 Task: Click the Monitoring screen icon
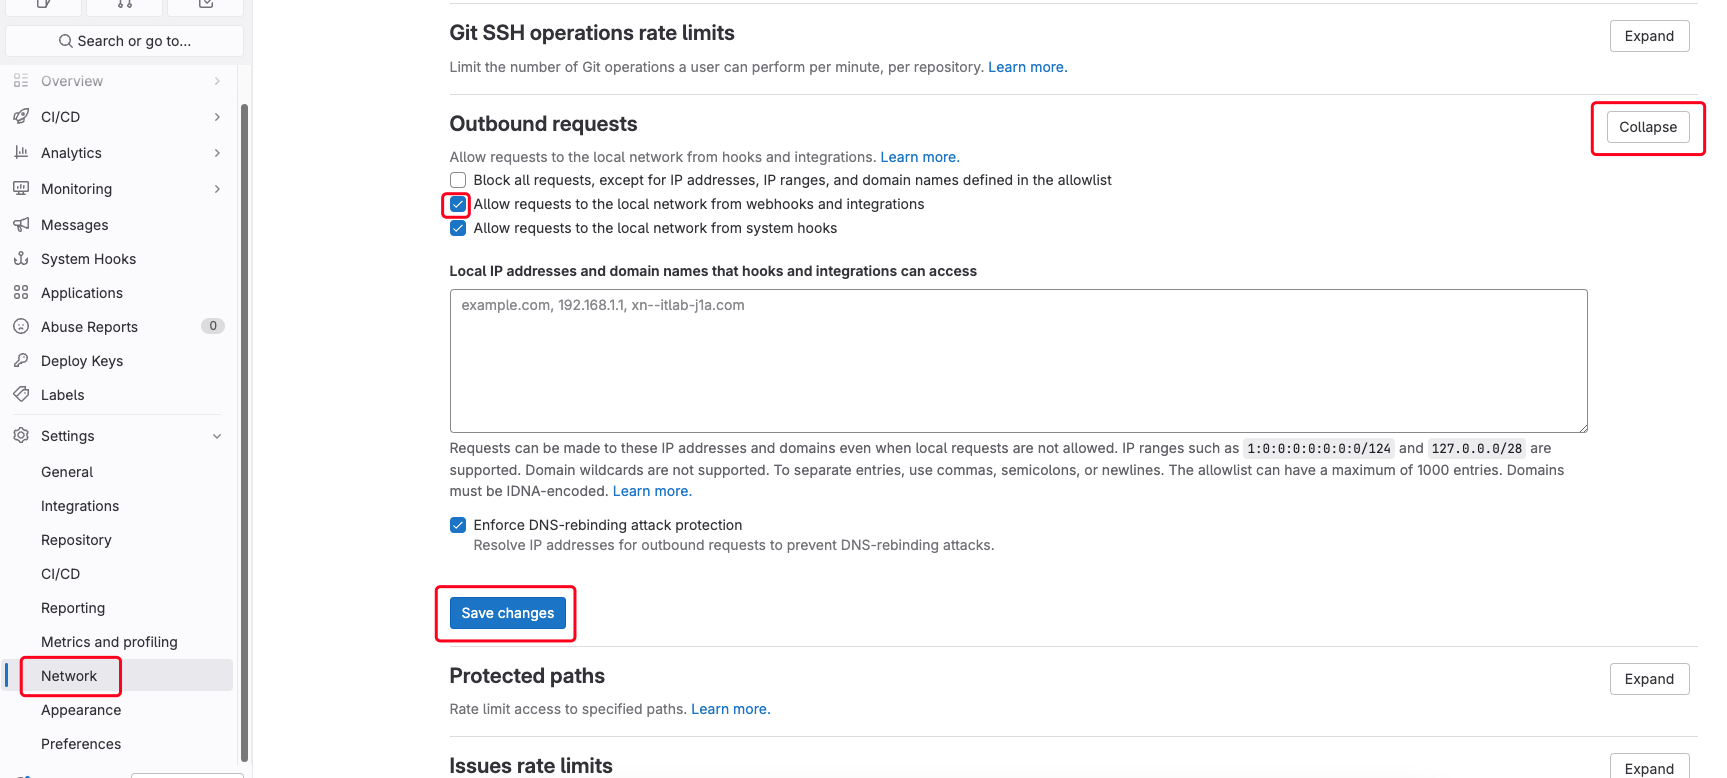[x=21, y=189]
